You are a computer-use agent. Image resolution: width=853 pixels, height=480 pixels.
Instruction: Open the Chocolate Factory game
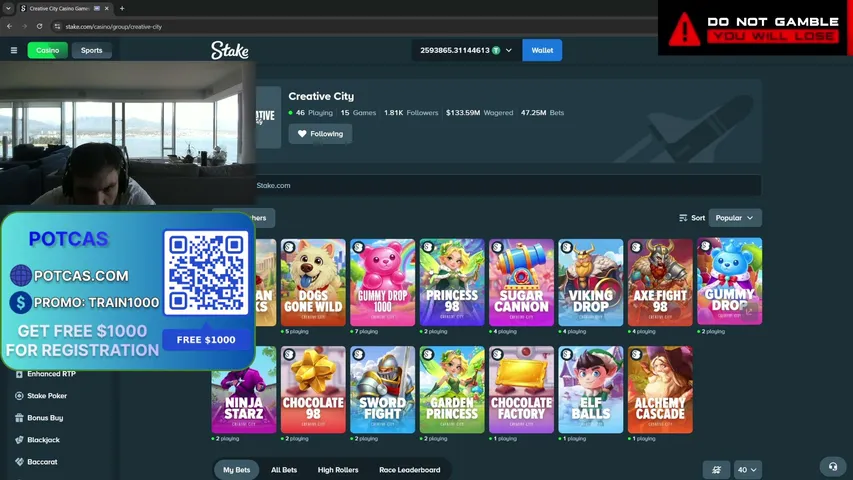coord(521,390)
